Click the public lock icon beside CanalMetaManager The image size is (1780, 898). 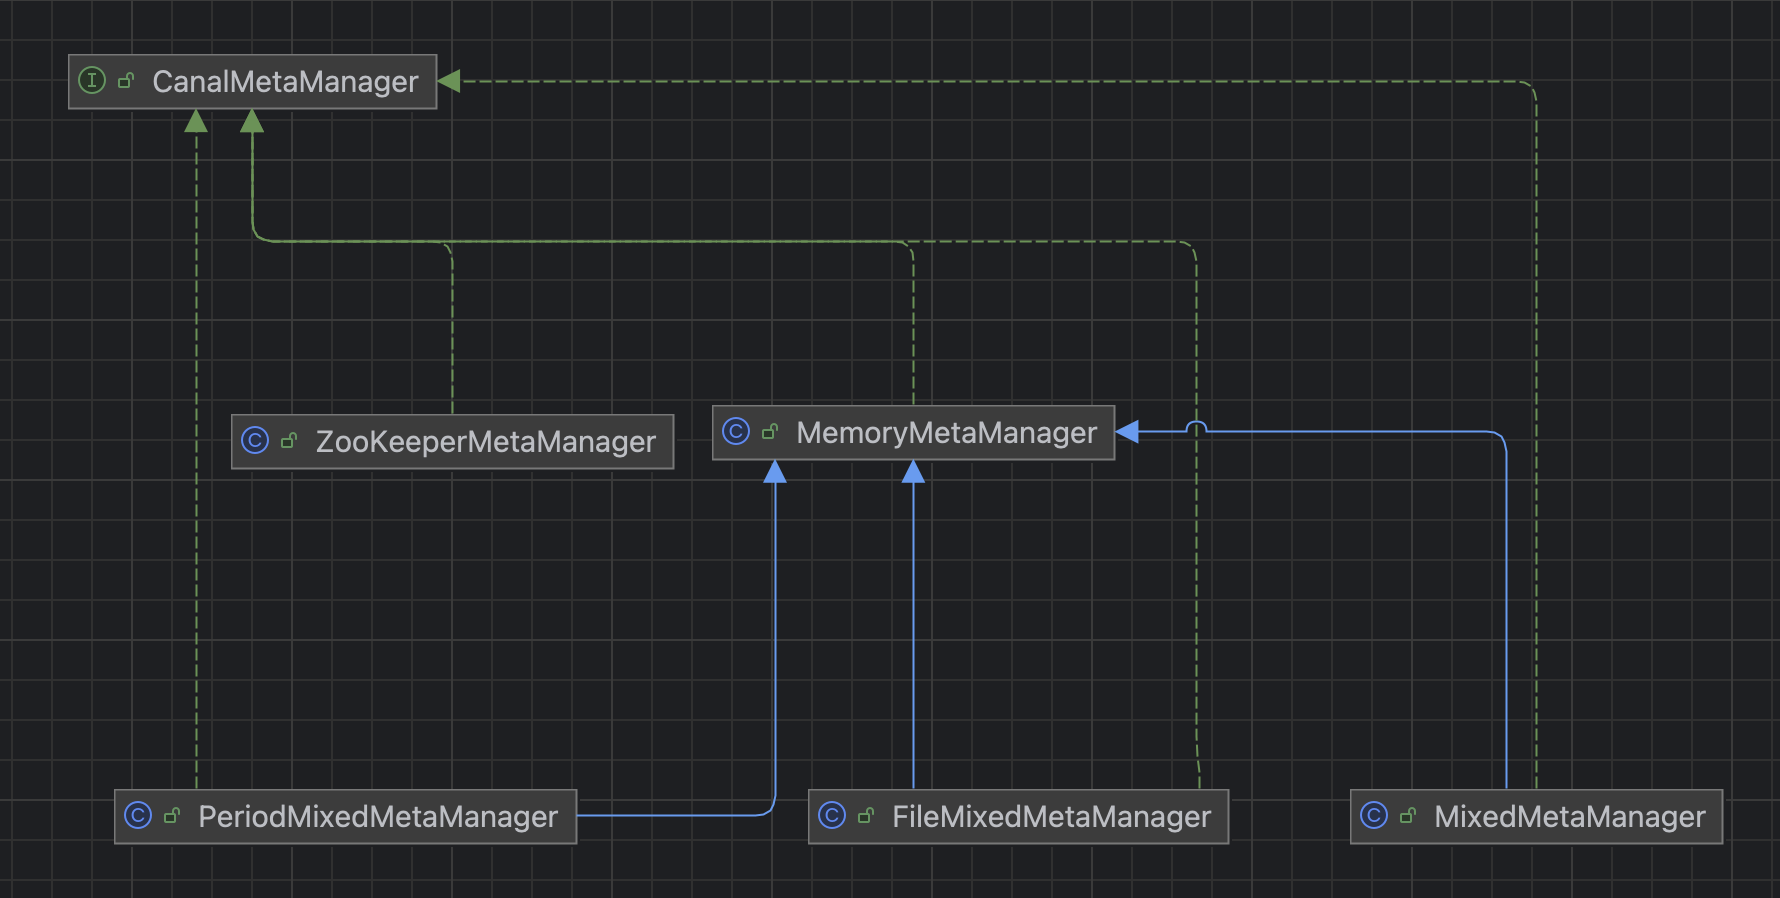pos(126,81)
